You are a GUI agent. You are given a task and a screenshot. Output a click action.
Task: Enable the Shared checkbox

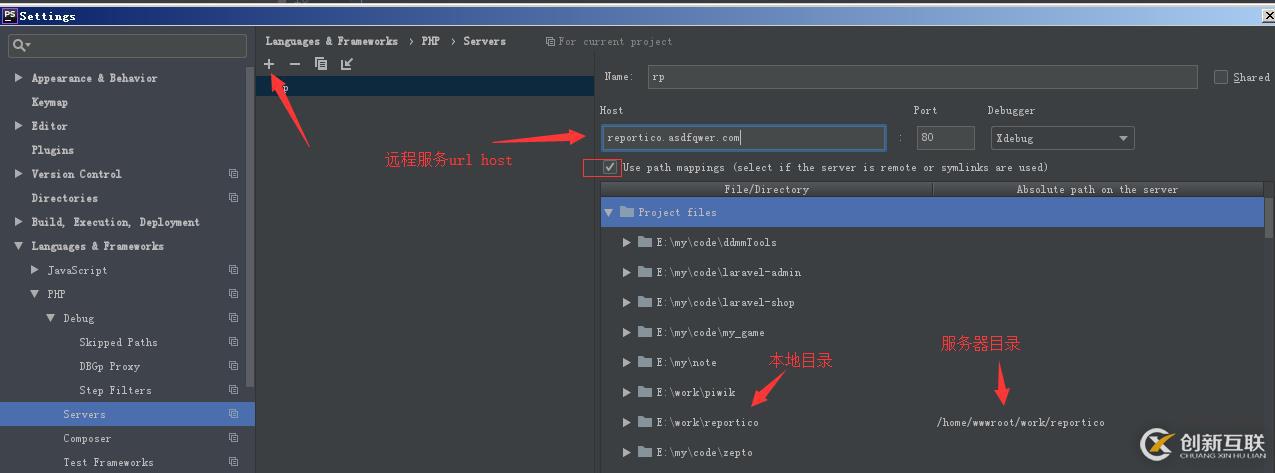[x=1221, y=77]
